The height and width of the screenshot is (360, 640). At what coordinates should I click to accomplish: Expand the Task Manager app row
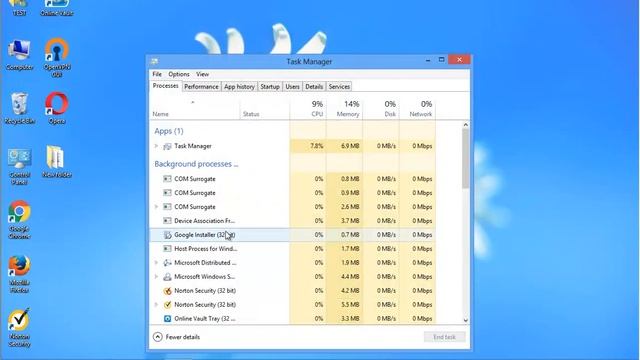point(156,146)
